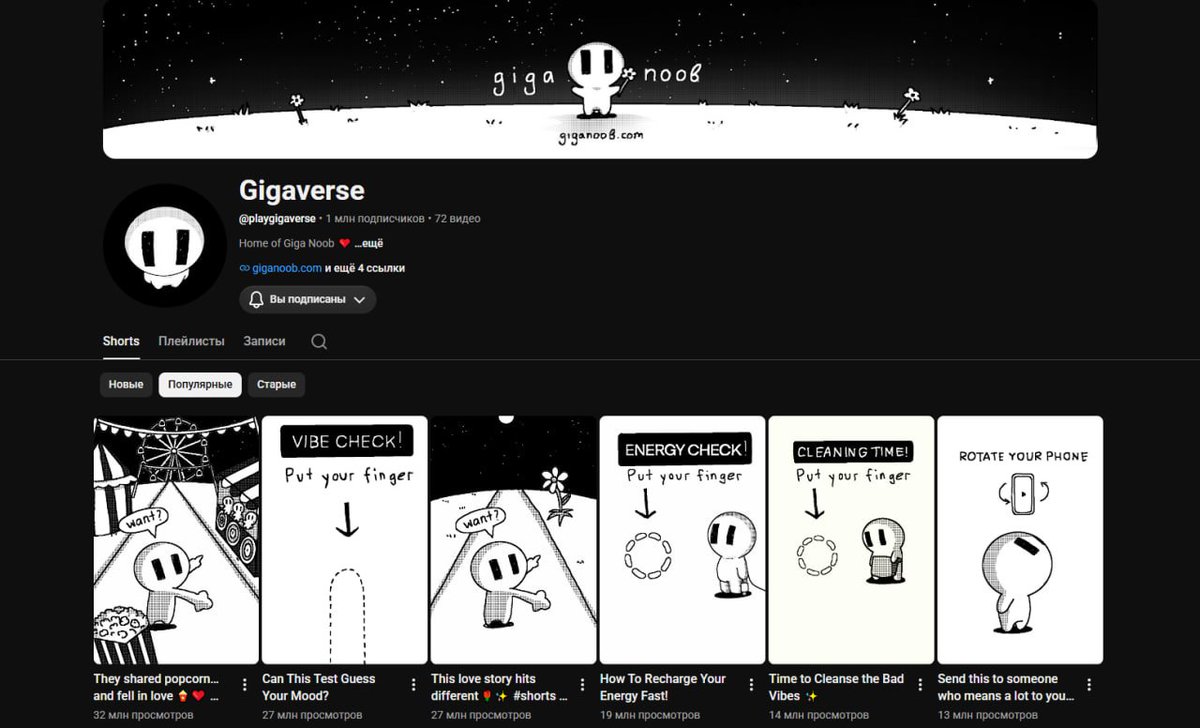
Task: Open 'Can This Test Guess Your Mood?' title
Action: [x=319, y=687]
